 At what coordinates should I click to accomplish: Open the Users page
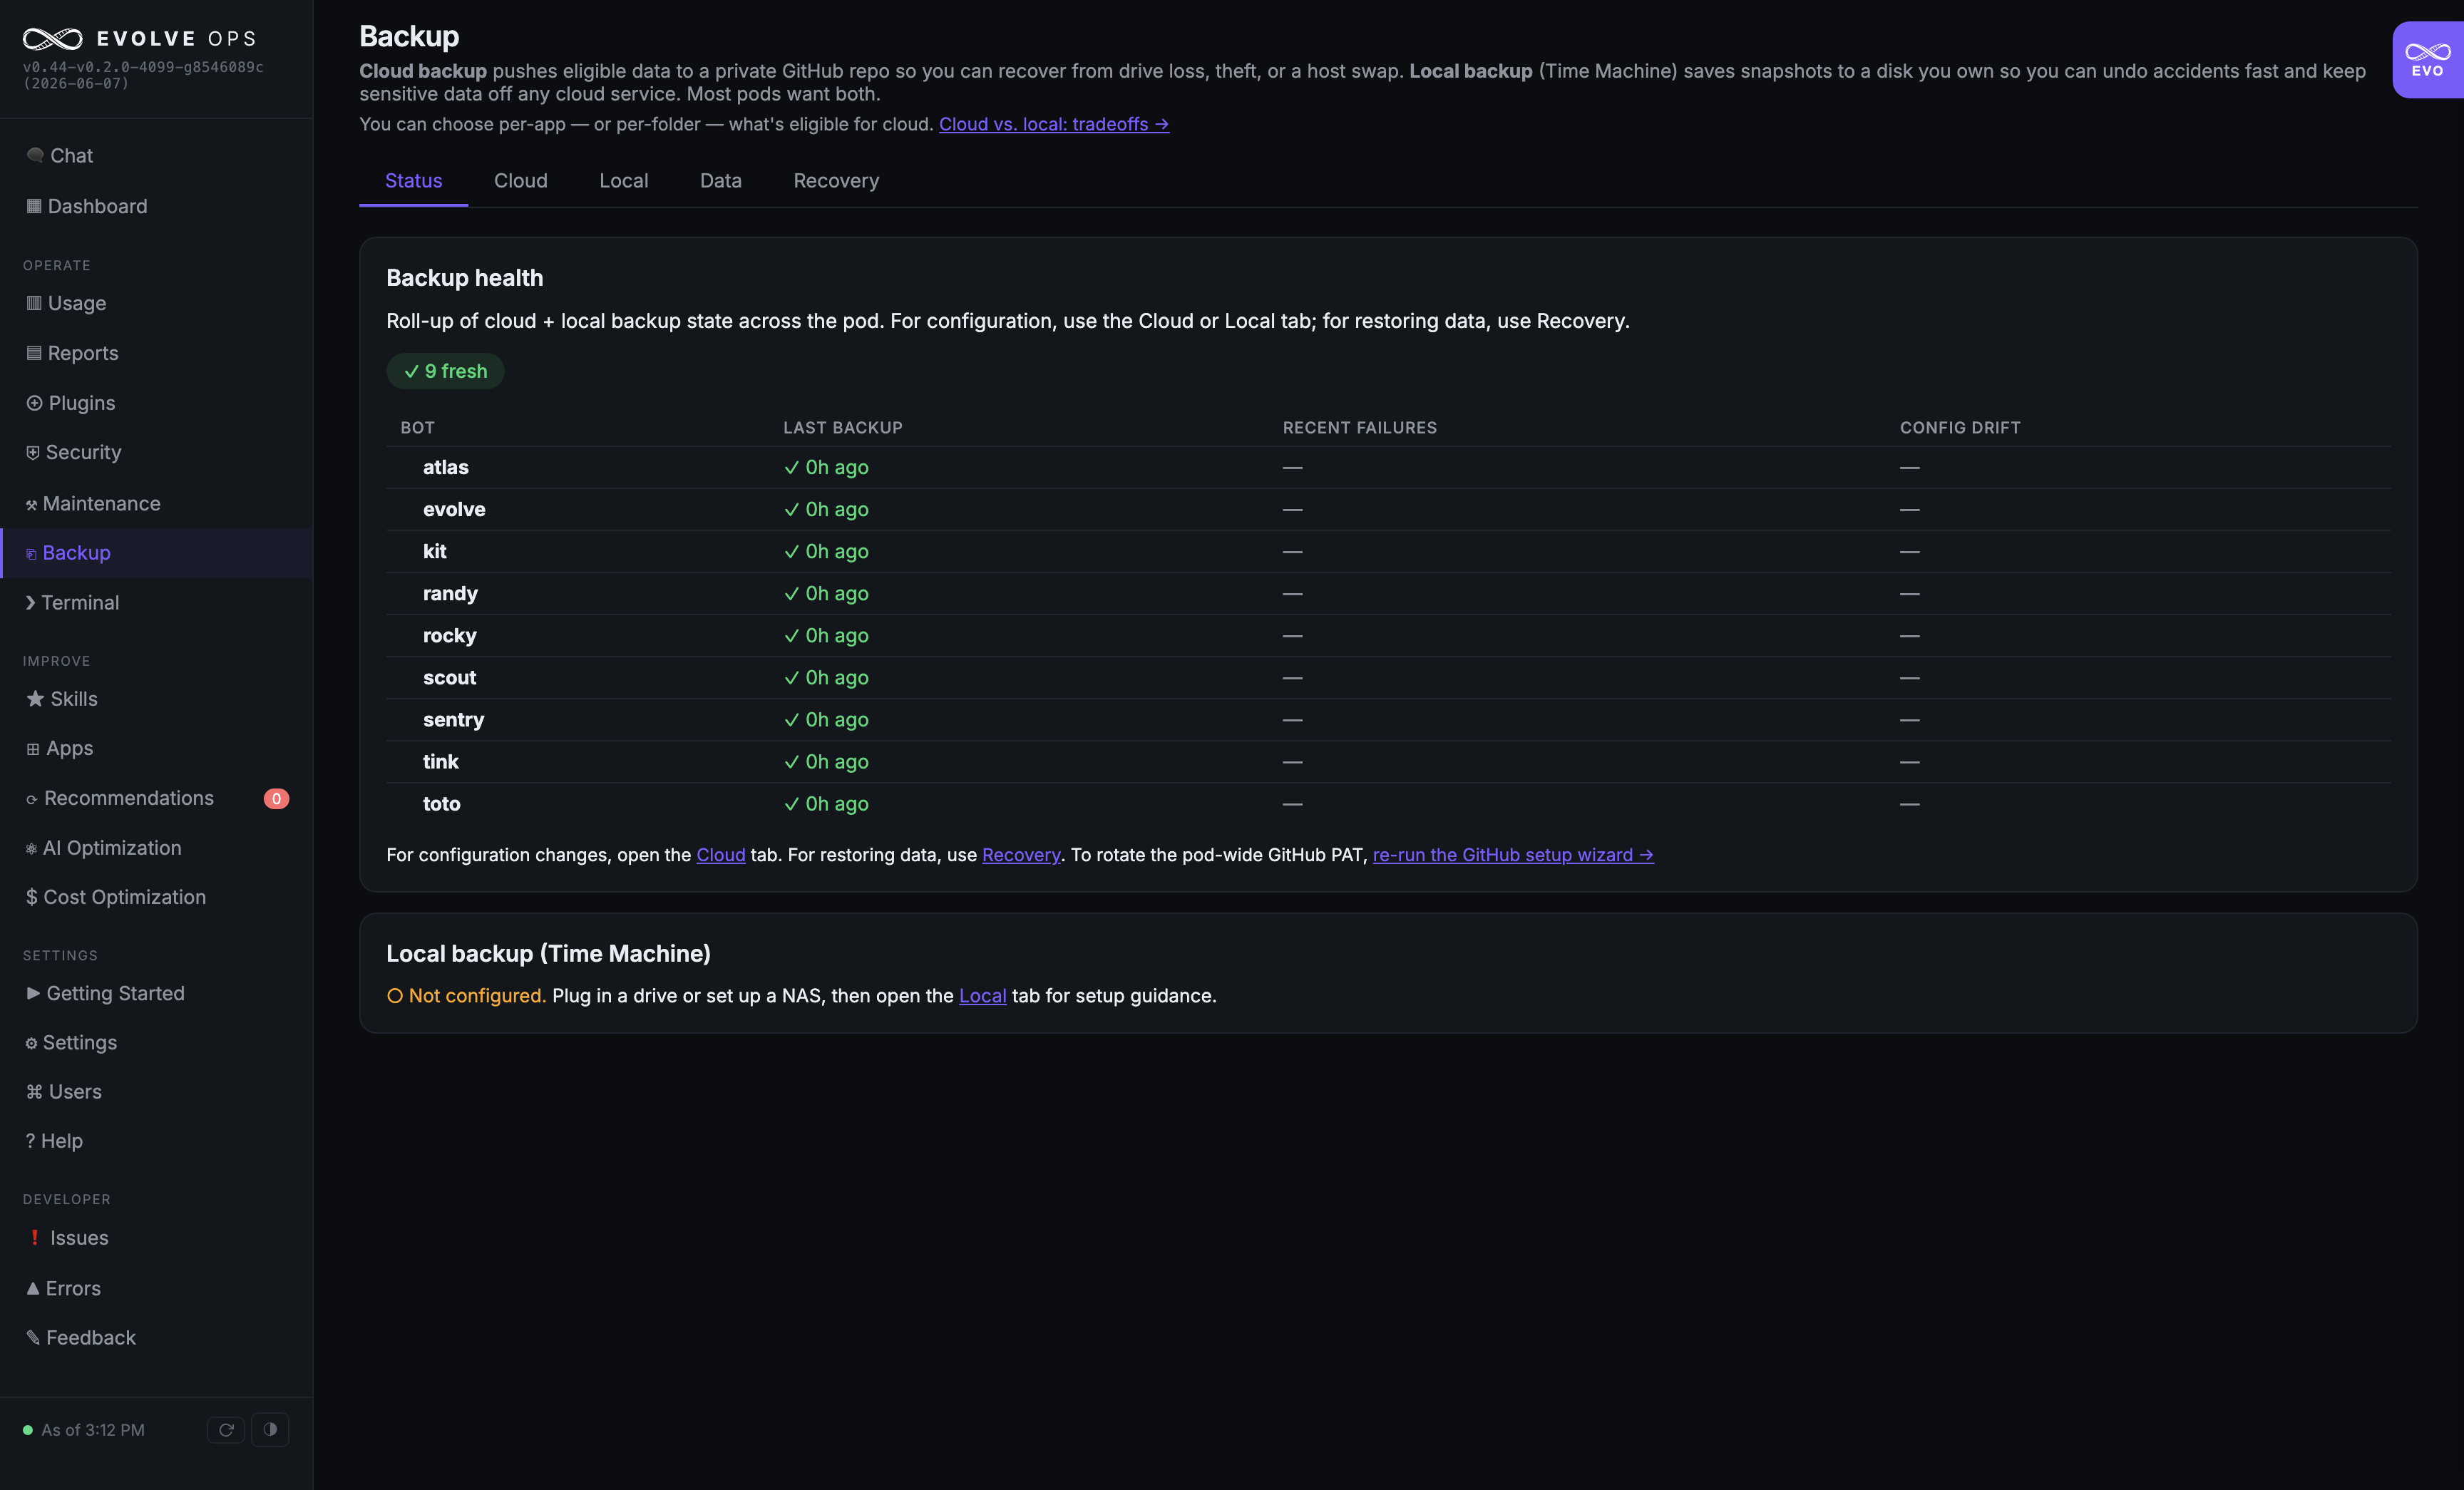(x=156, y=1092)
